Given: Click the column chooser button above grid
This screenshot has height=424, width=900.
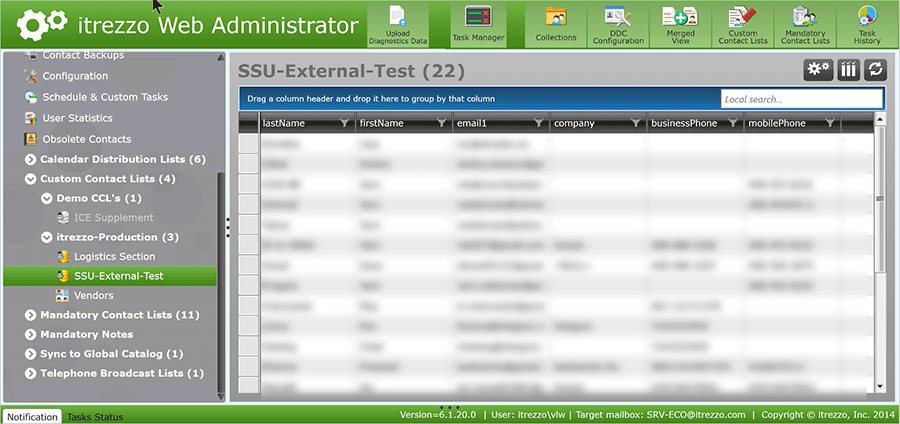Looking at the screenshot, I should tap(848, 70).
